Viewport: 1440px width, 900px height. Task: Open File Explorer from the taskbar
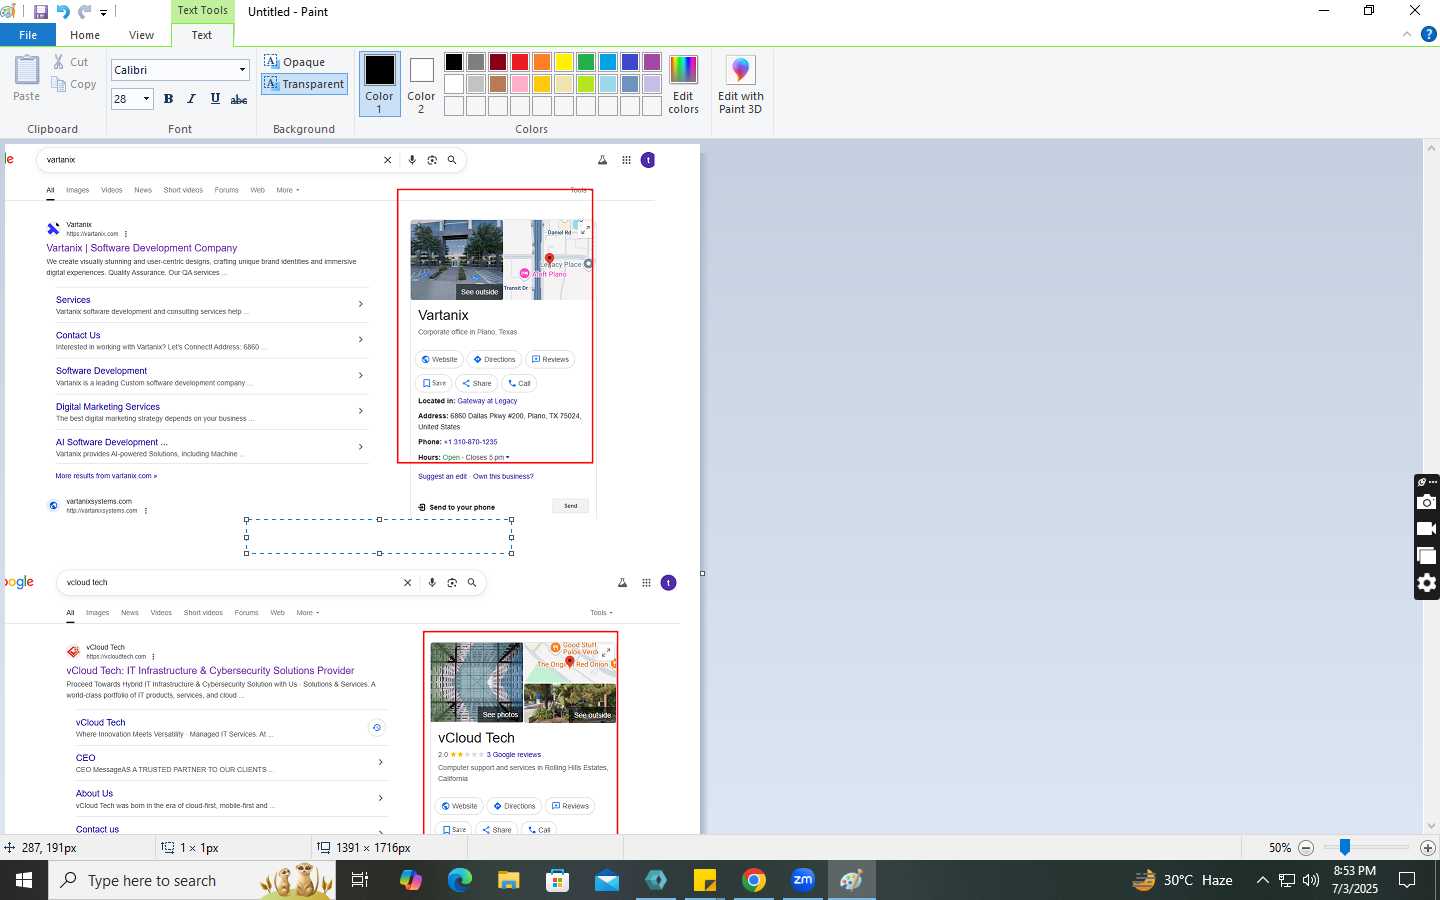(x=509, y=880)
